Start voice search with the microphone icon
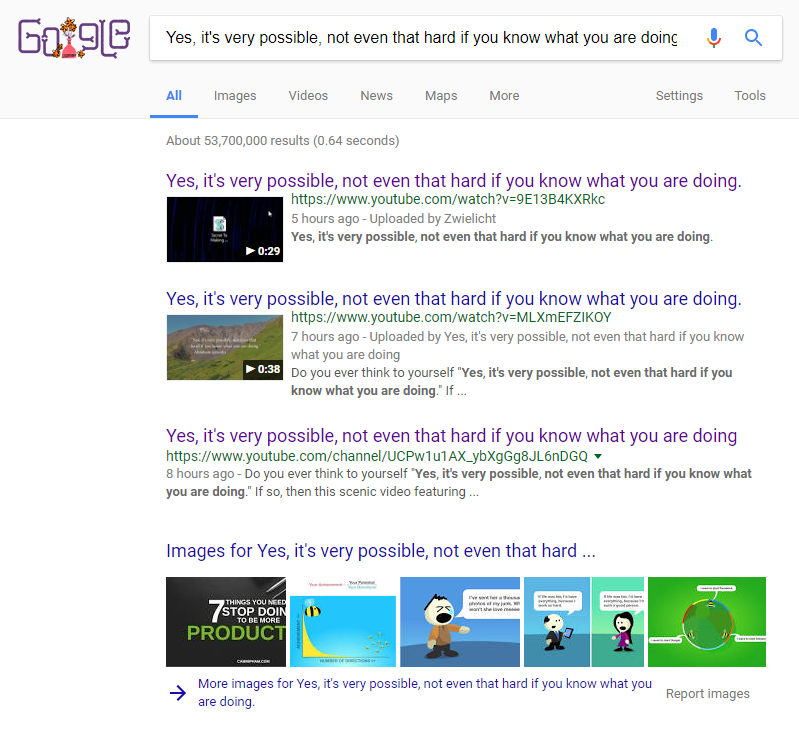 714,38
